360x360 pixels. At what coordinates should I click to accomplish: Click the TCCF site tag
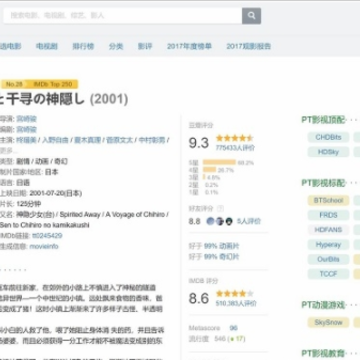pyautogui.click(x=328, y=274)
